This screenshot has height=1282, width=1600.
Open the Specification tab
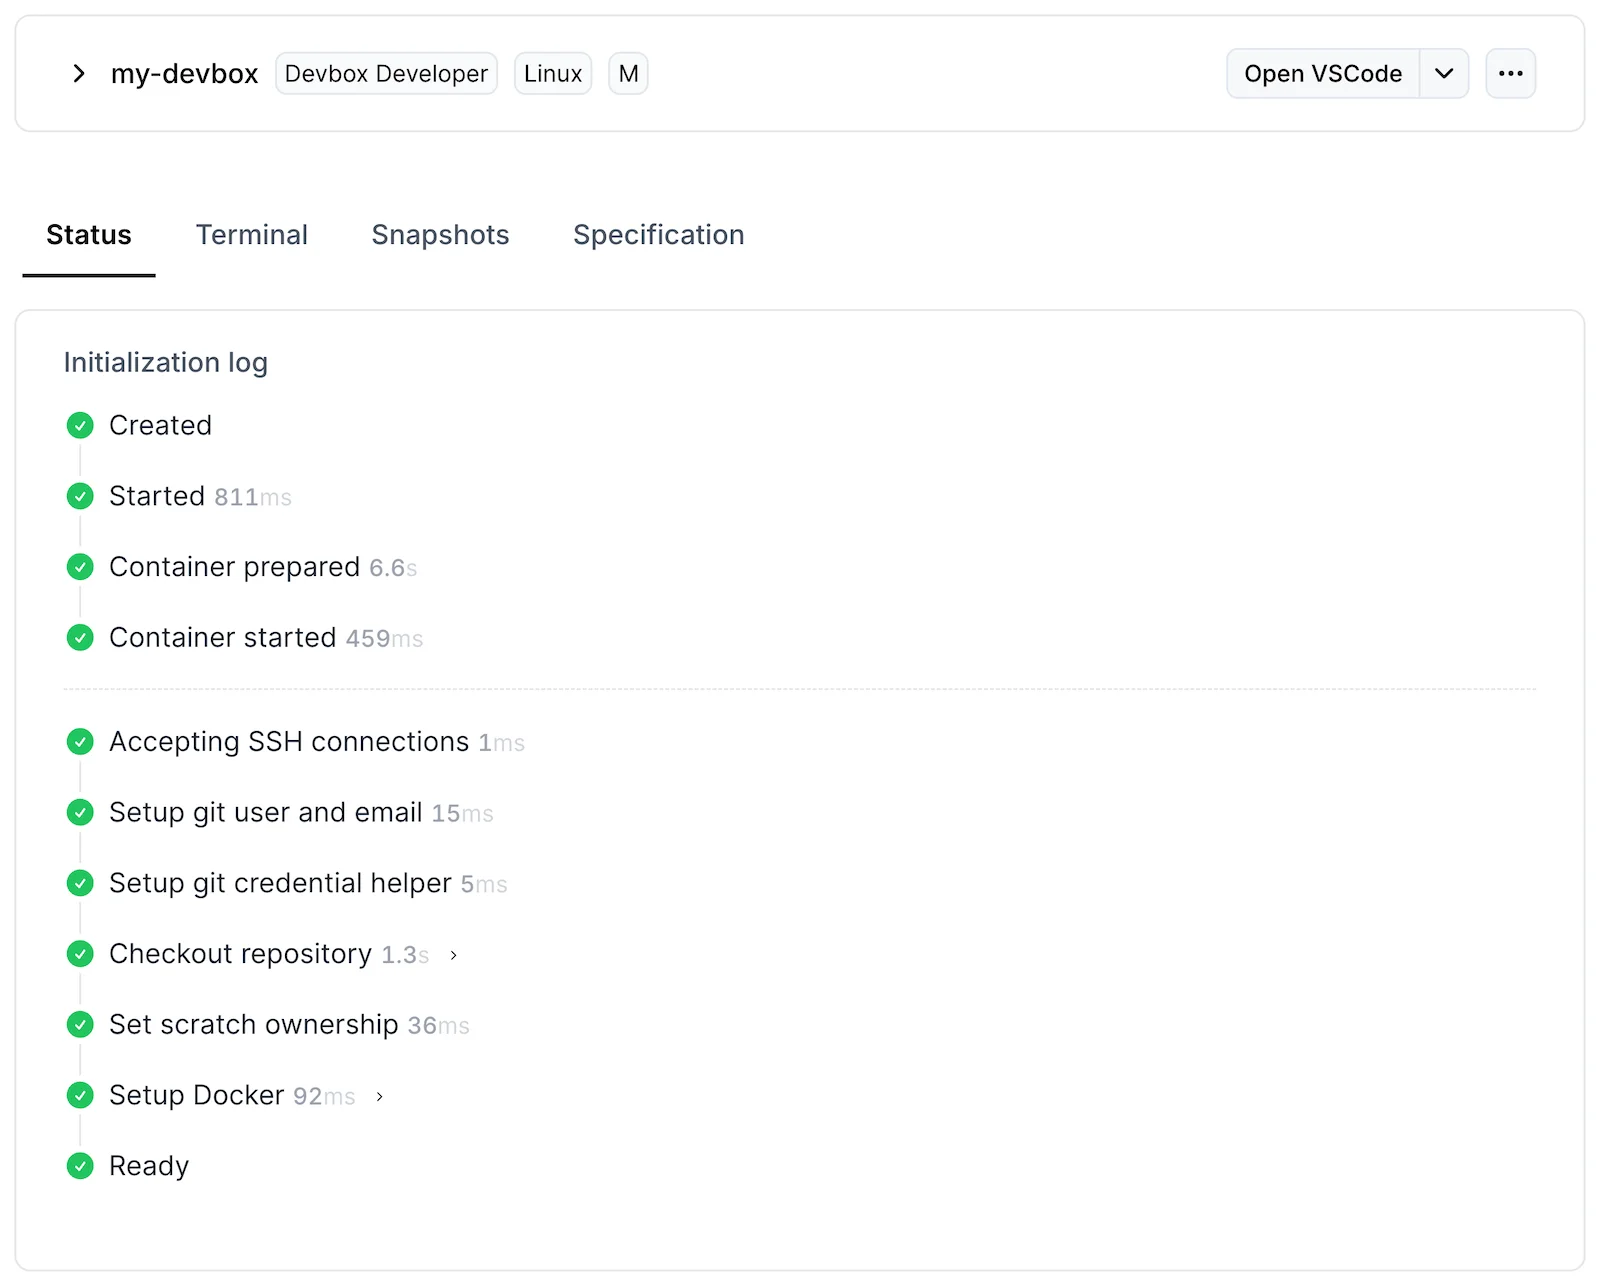coord(658,235)
